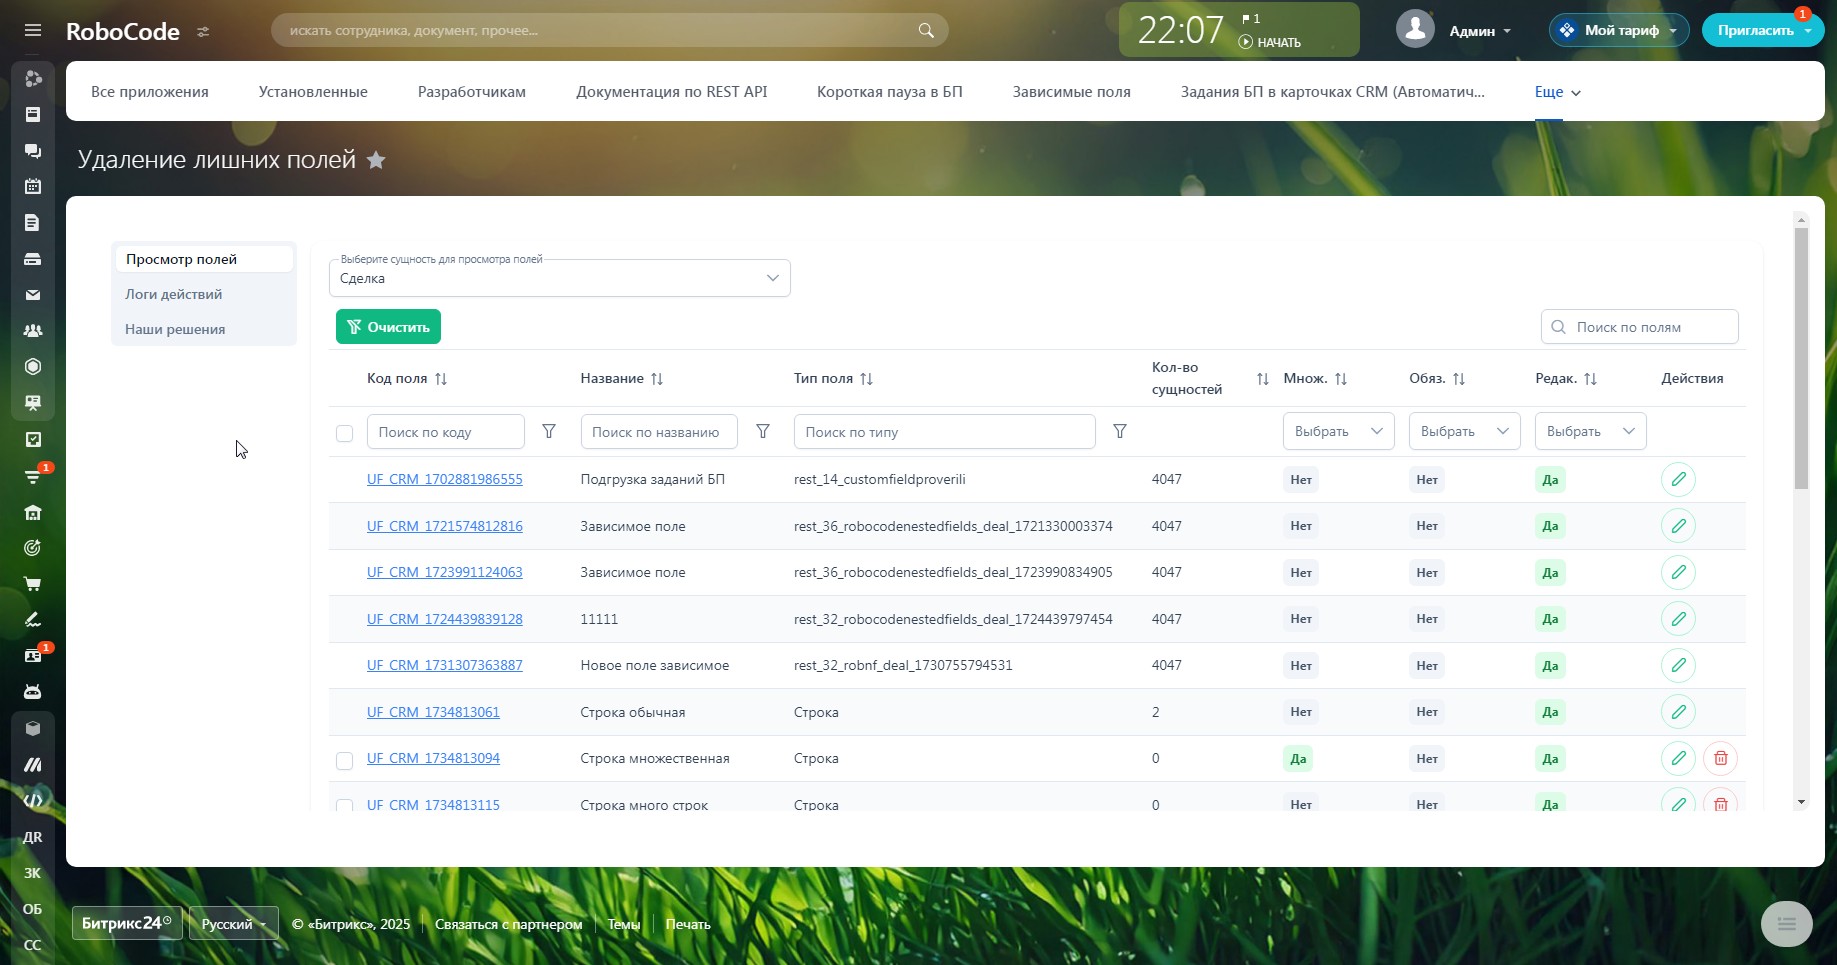Expand the Еще menu
The image size is (1837, 965).
[1557, 92]
